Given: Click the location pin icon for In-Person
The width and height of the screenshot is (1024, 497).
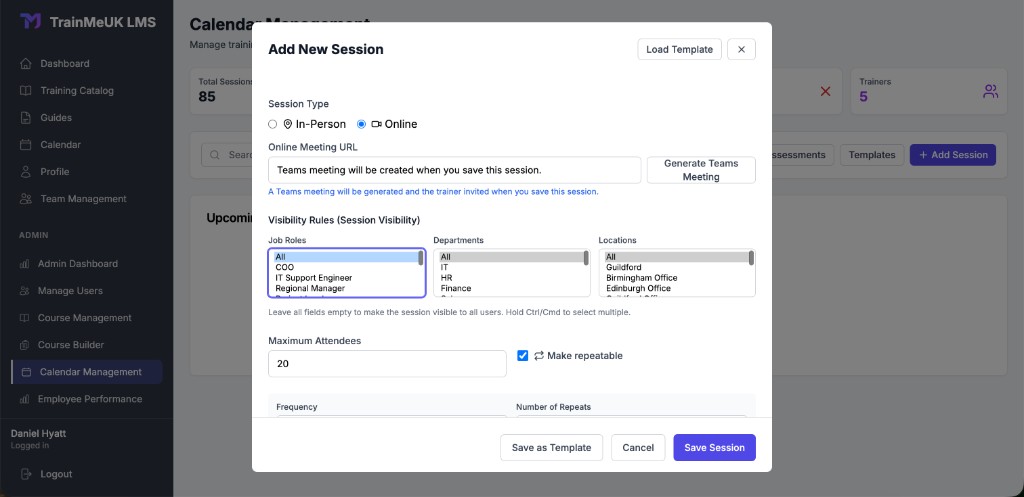Looking at the screenshot, I should coord(287,124).
